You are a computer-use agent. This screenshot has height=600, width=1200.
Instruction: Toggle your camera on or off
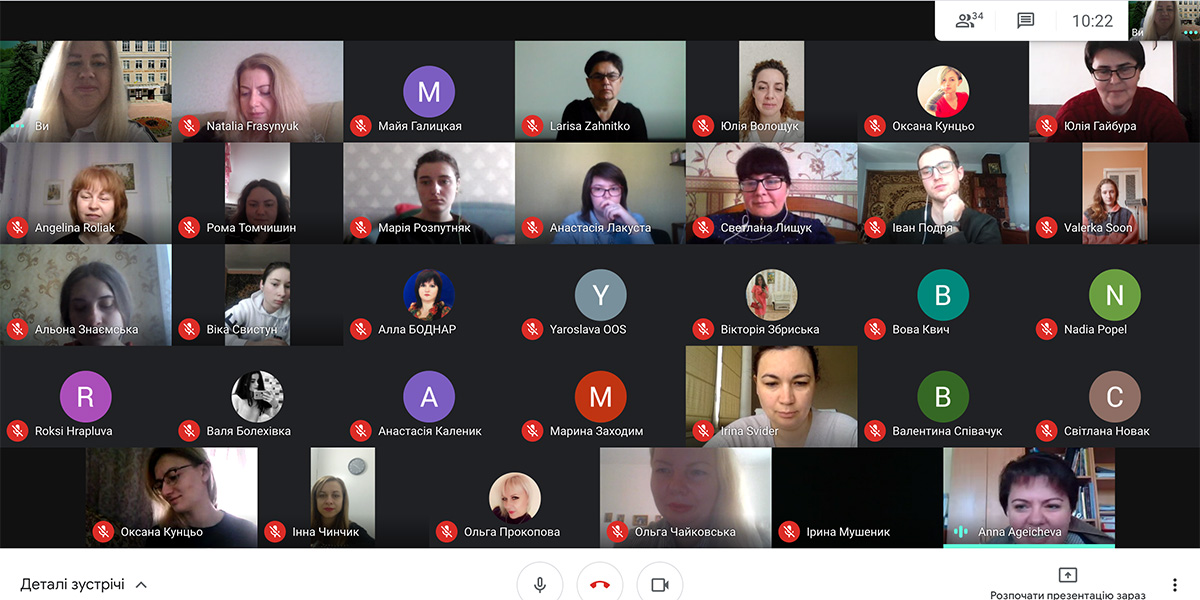(659, 584)
